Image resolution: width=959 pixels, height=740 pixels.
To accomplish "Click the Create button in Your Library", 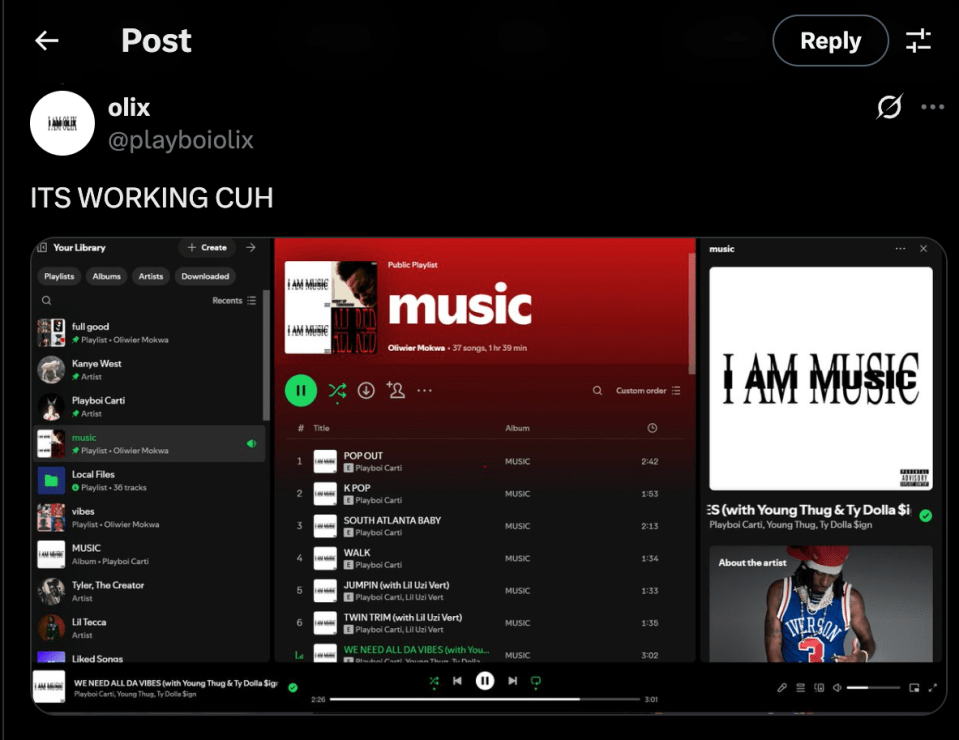I will pos(207,248).
